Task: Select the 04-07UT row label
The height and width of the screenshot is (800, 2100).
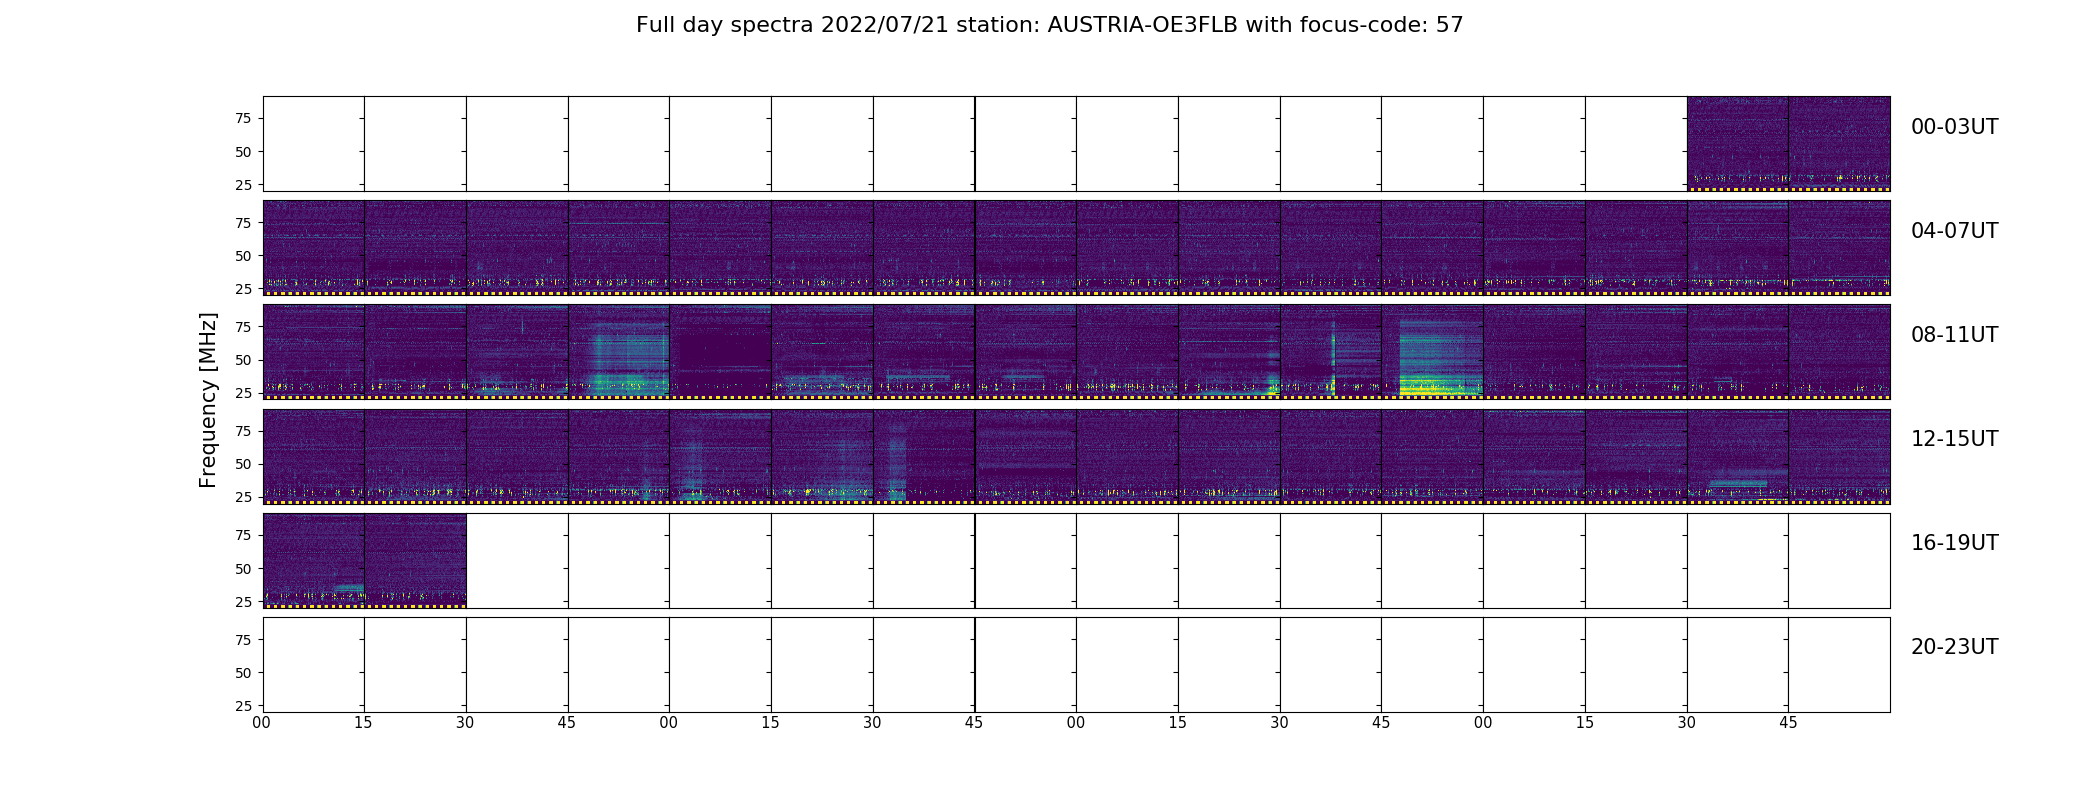Action: 1954,231
